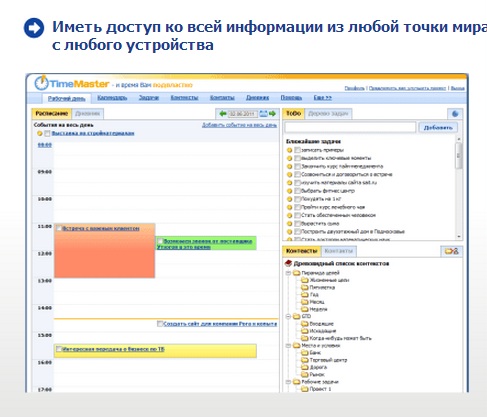
Task: Open 'Встреча с важным клиентом' event link
Action: (x=101, y=228)
